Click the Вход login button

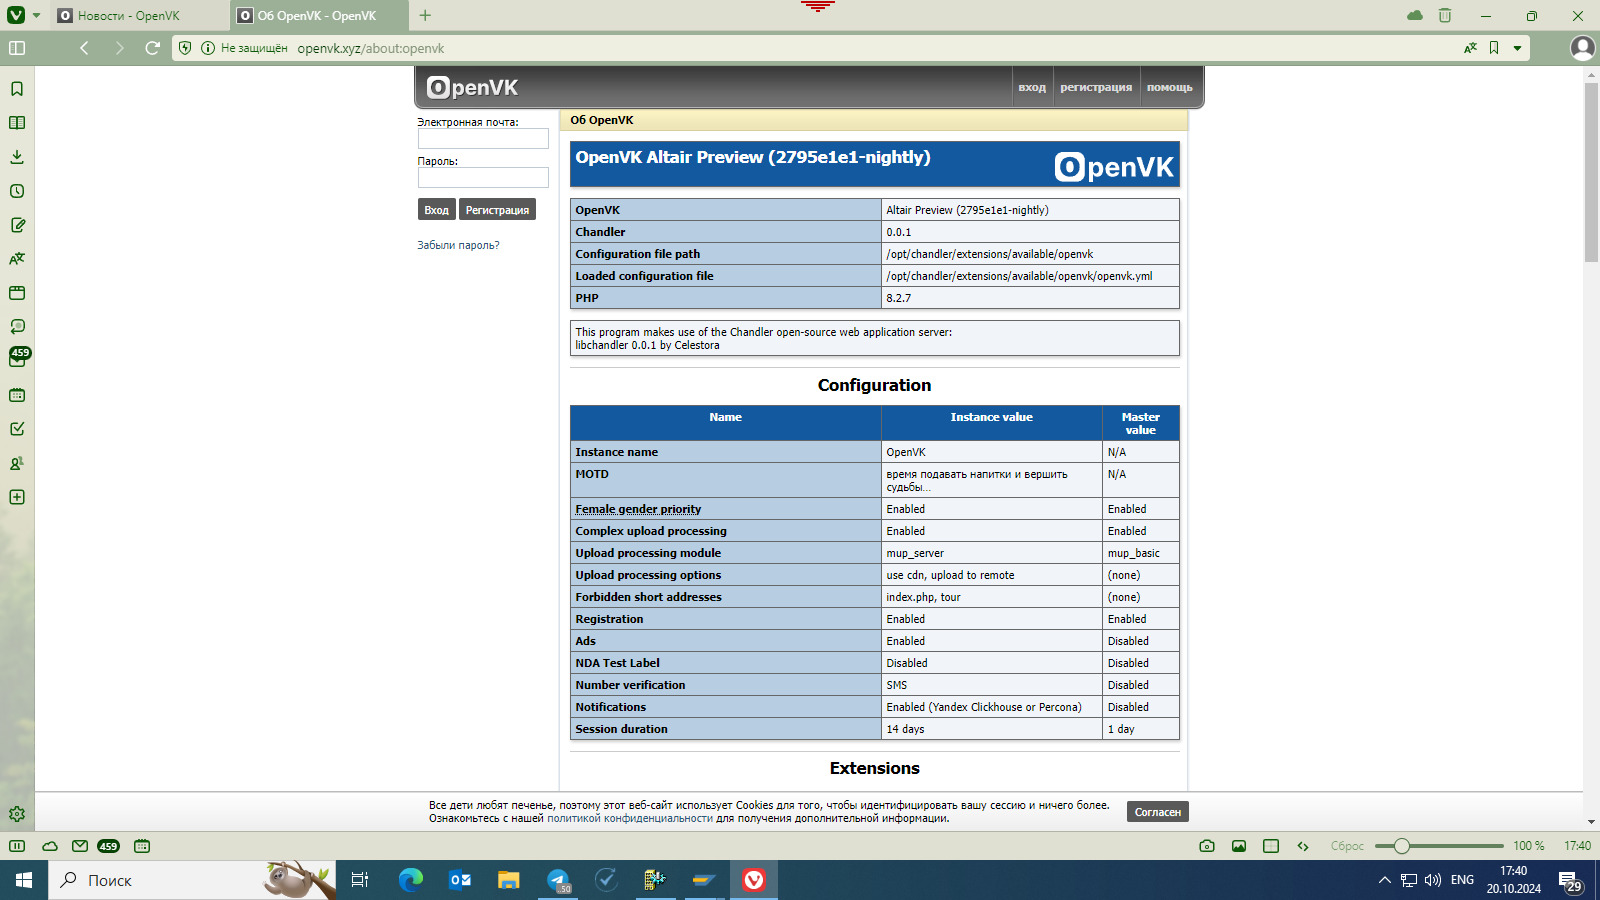[x=436, y=210]
